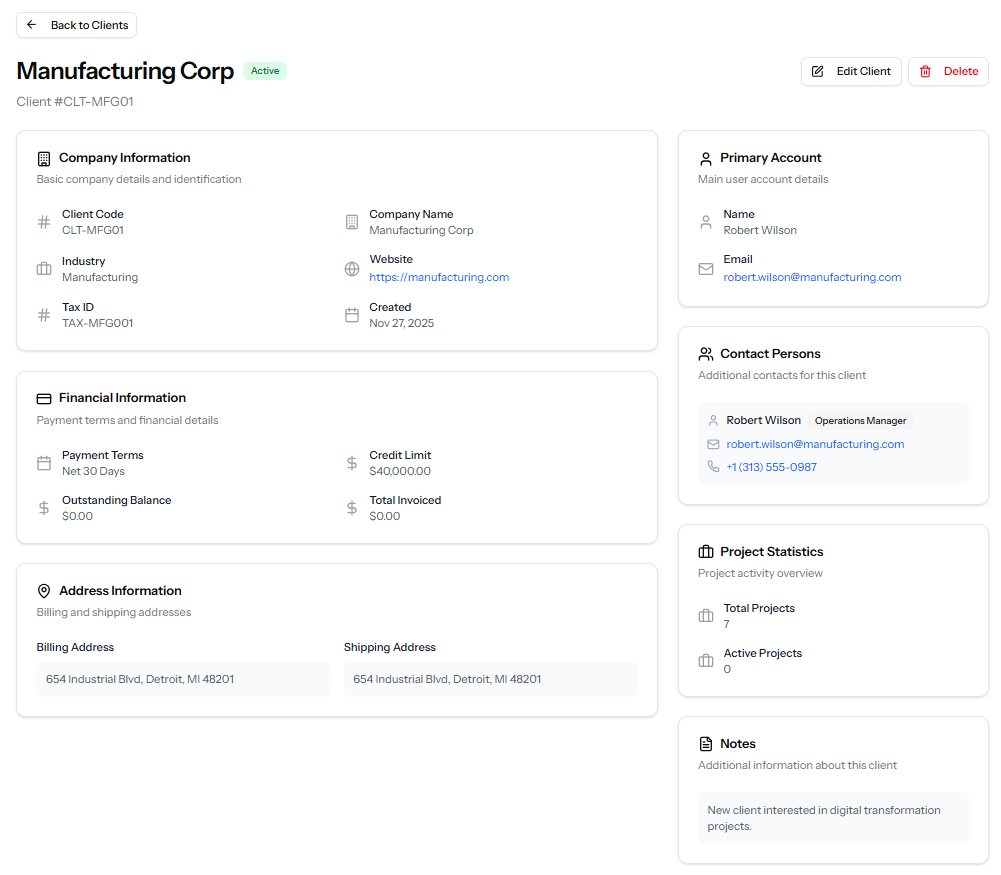The height and width of the screenshot is (875, 1001).
Task: Click the Address Information location pin icon
Action: (x=42, y=590)
